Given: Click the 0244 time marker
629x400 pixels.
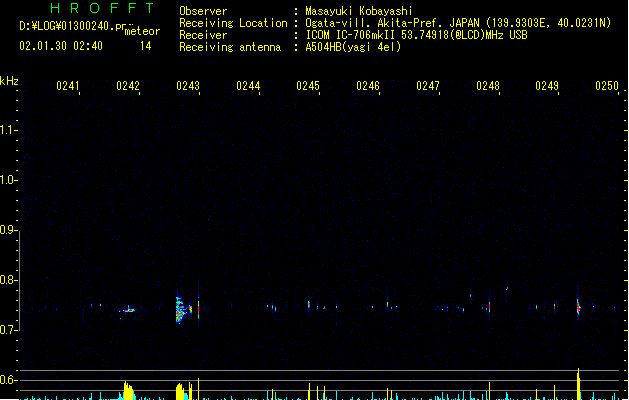Looking at the screenshot, I should tap(248, 86).
